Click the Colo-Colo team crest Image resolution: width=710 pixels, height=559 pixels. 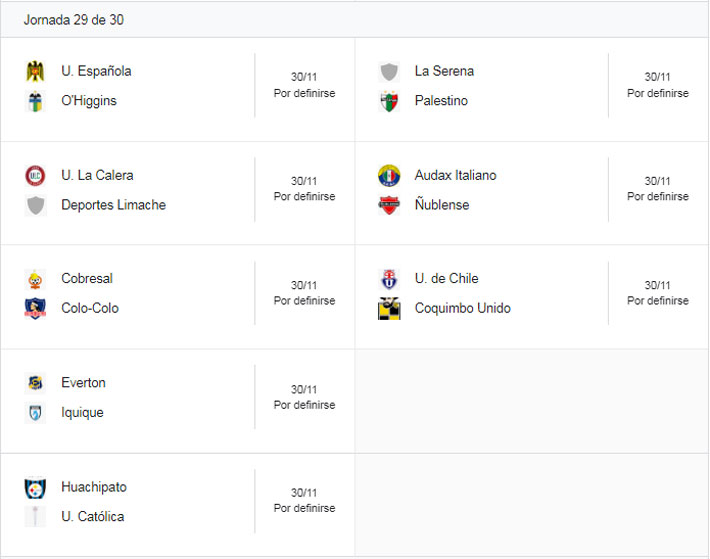(x=36, y=308)
